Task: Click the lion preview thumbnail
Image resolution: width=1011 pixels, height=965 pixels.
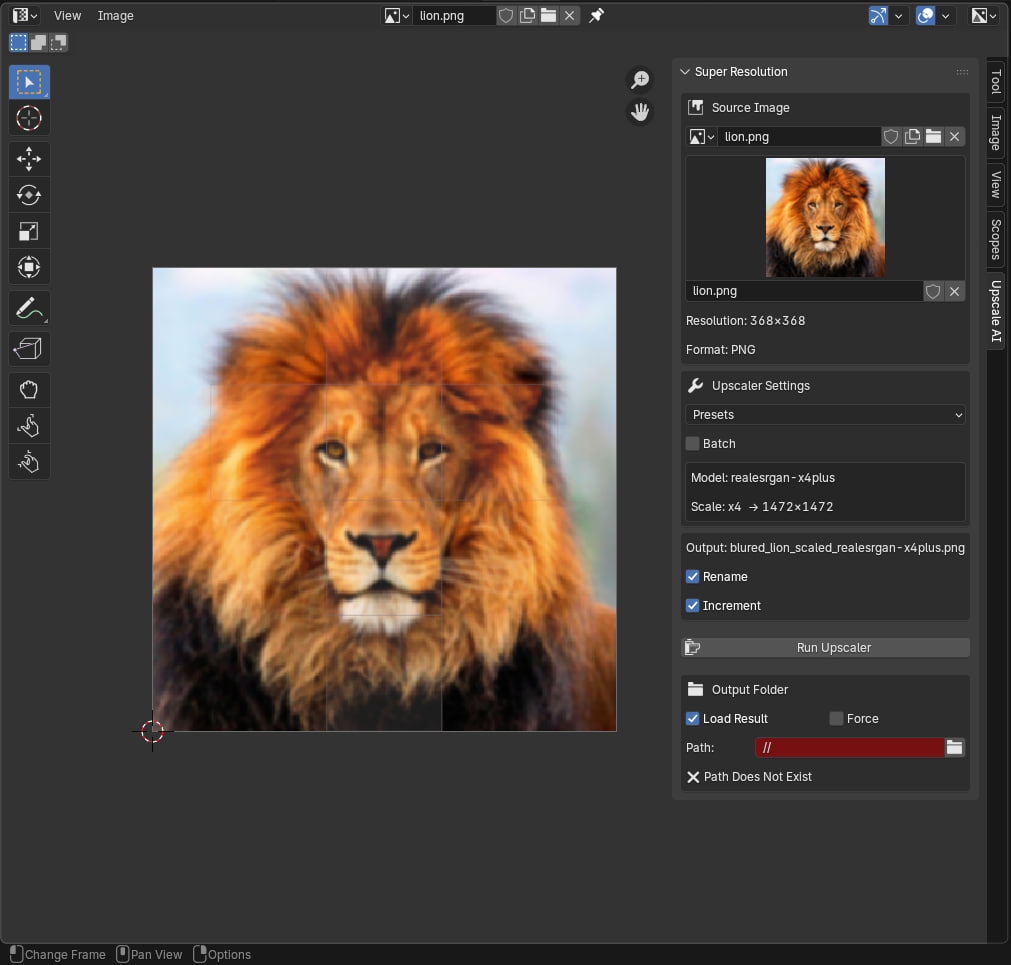Action: (x=825, y=218)
